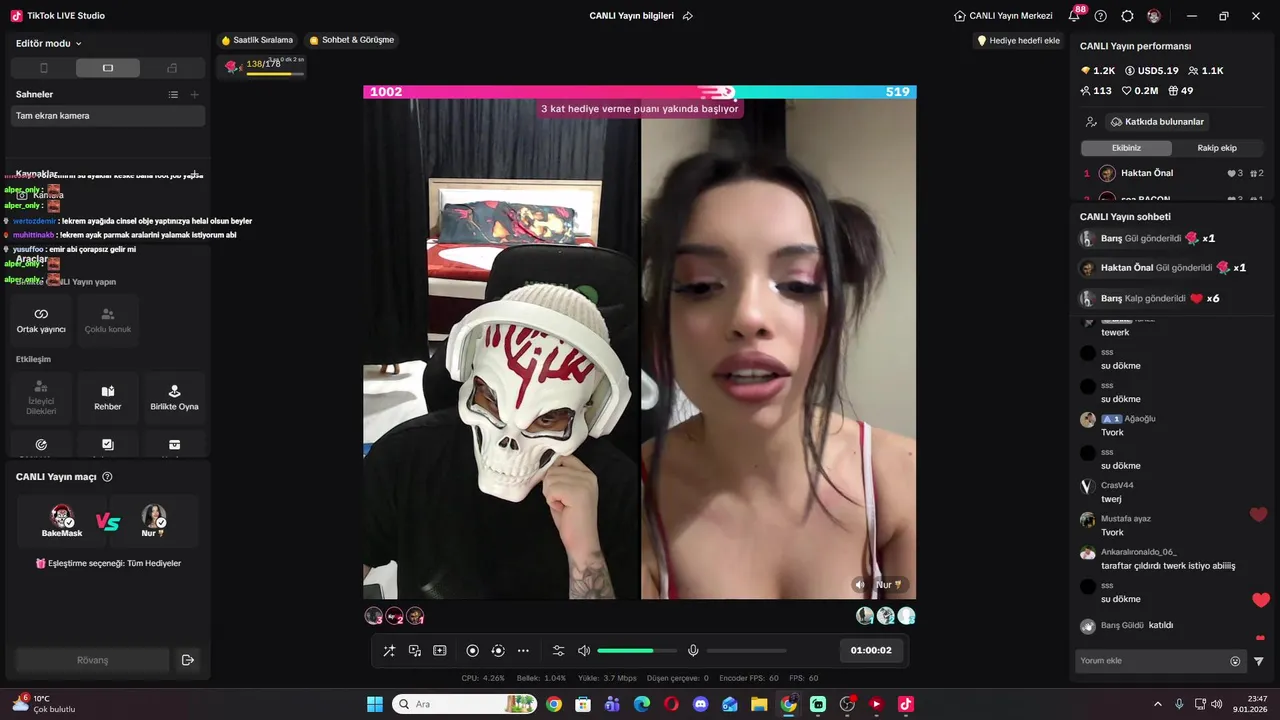
Task: Click the rose gift goal progress 138/178
Action: click(x=264, y=66)
